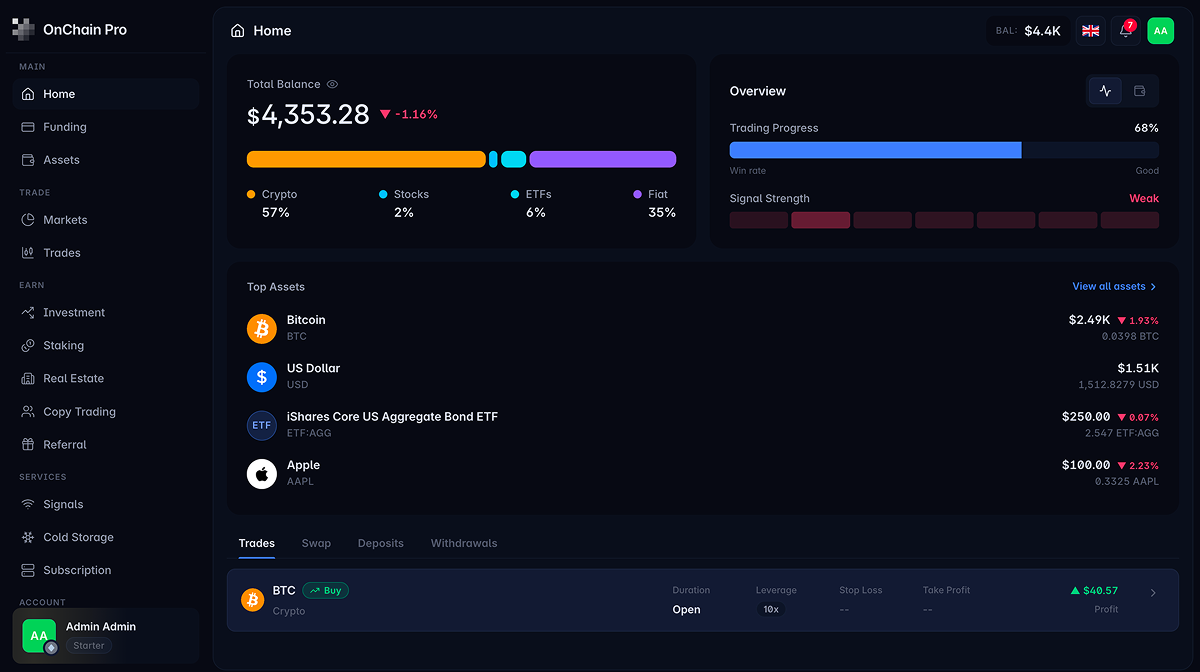
Task: Click the OnChain Pro logo icon
Action: (x=24, y=29)
